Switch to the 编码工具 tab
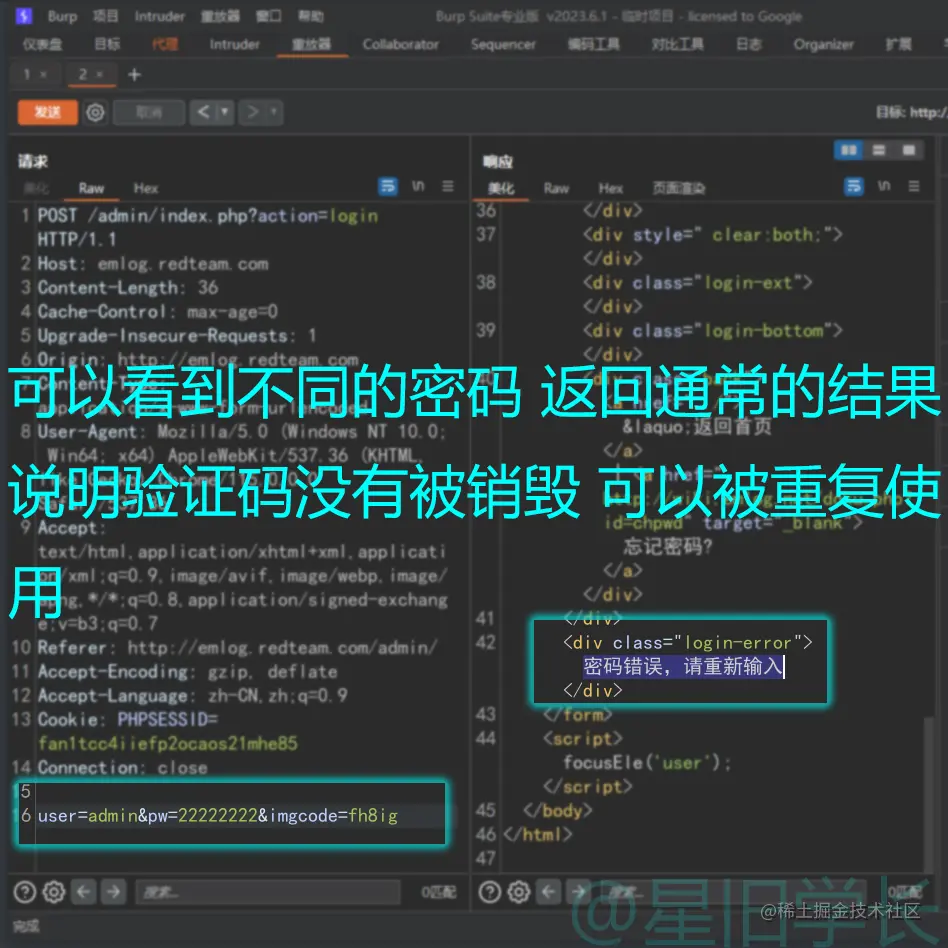 click(x=594, y=44)
